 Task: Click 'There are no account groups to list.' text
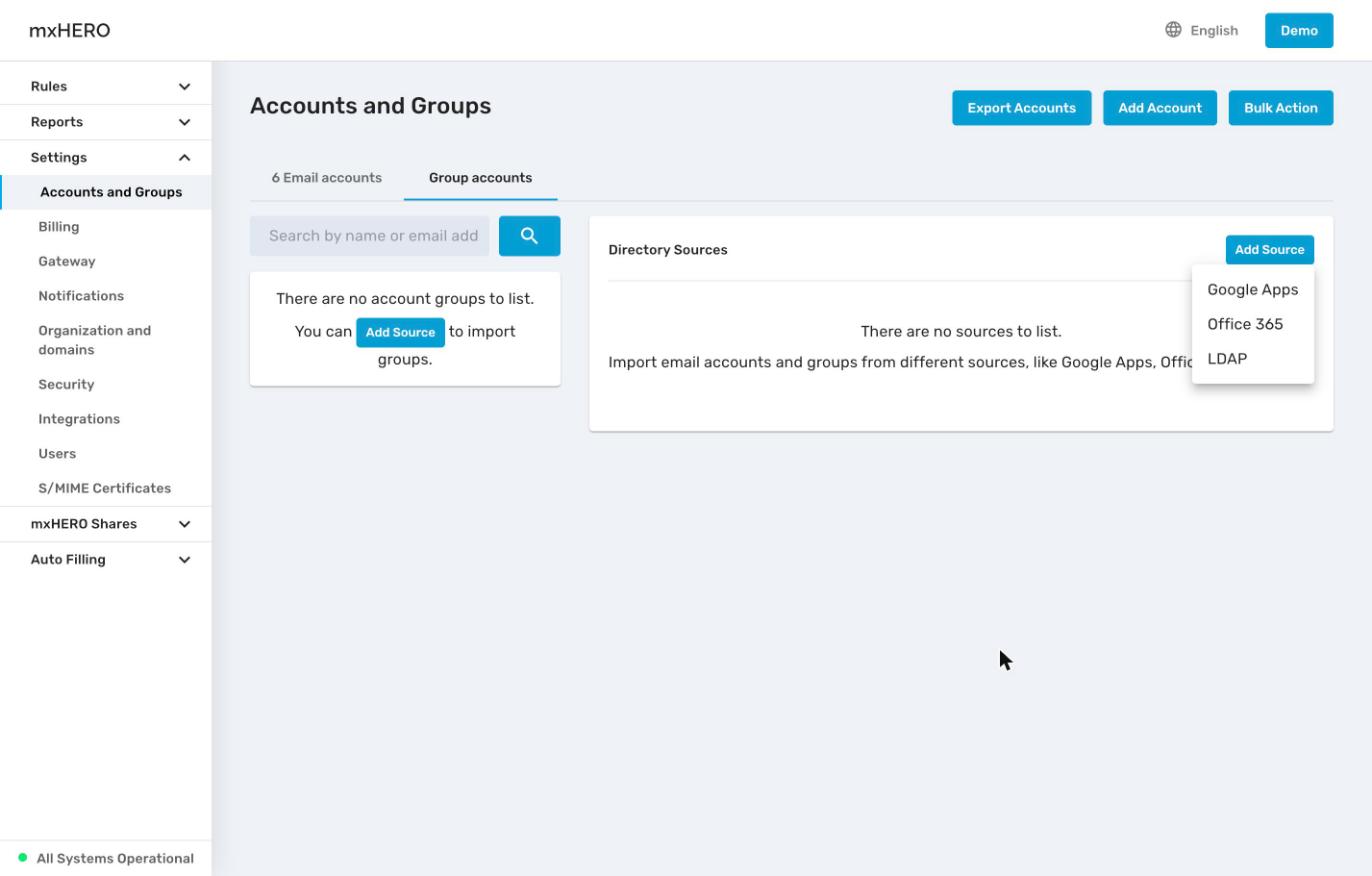pos(405,299)
